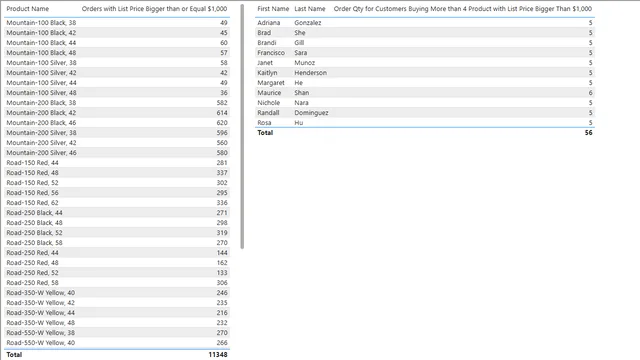
Task: Select the Mountain-100 Silver, 48 product
Action: coord(41,93)
